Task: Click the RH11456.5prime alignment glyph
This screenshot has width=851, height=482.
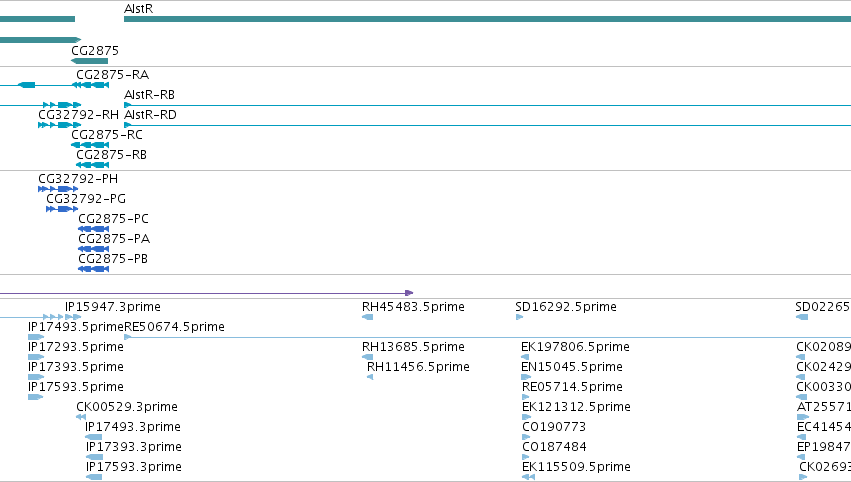Action: (370, 377)
